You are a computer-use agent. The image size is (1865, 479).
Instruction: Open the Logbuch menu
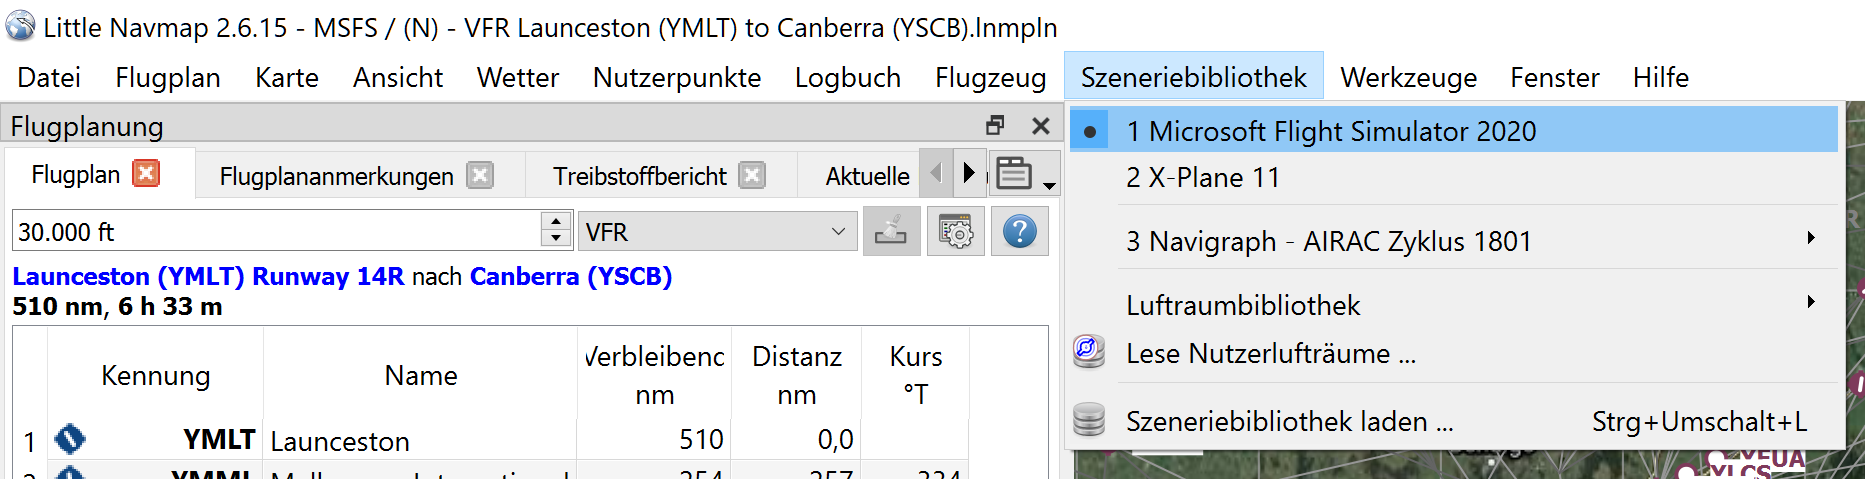(848, 77)
